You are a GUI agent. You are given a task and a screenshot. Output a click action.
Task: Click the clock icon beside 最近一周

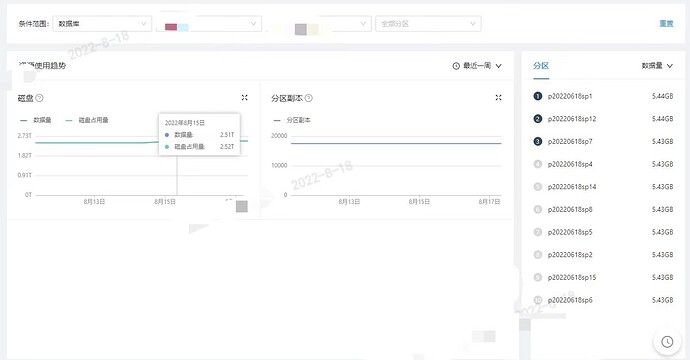tap(456, 66)
